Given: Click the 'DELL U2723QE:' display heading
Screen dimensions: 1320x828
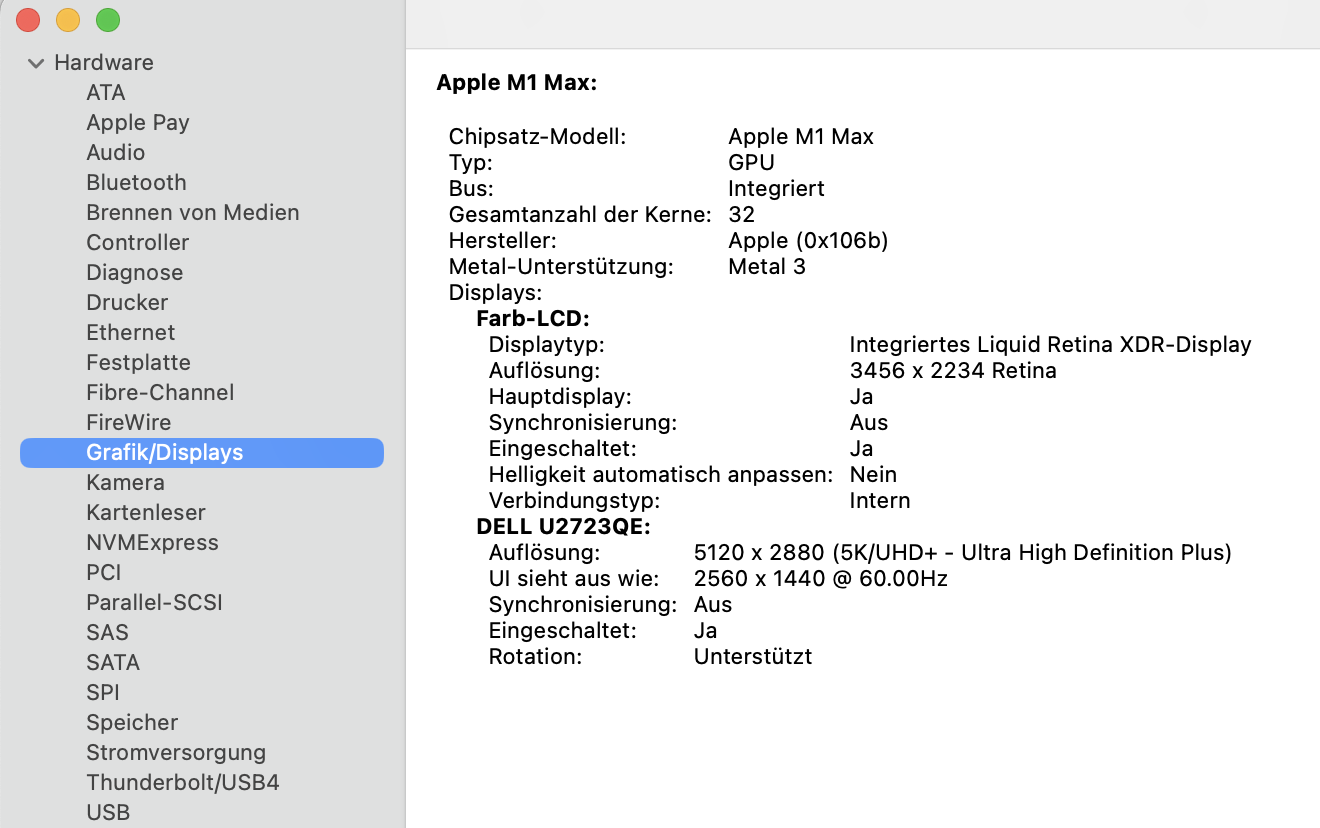Looking at the screenshot, I should [564, 526].
